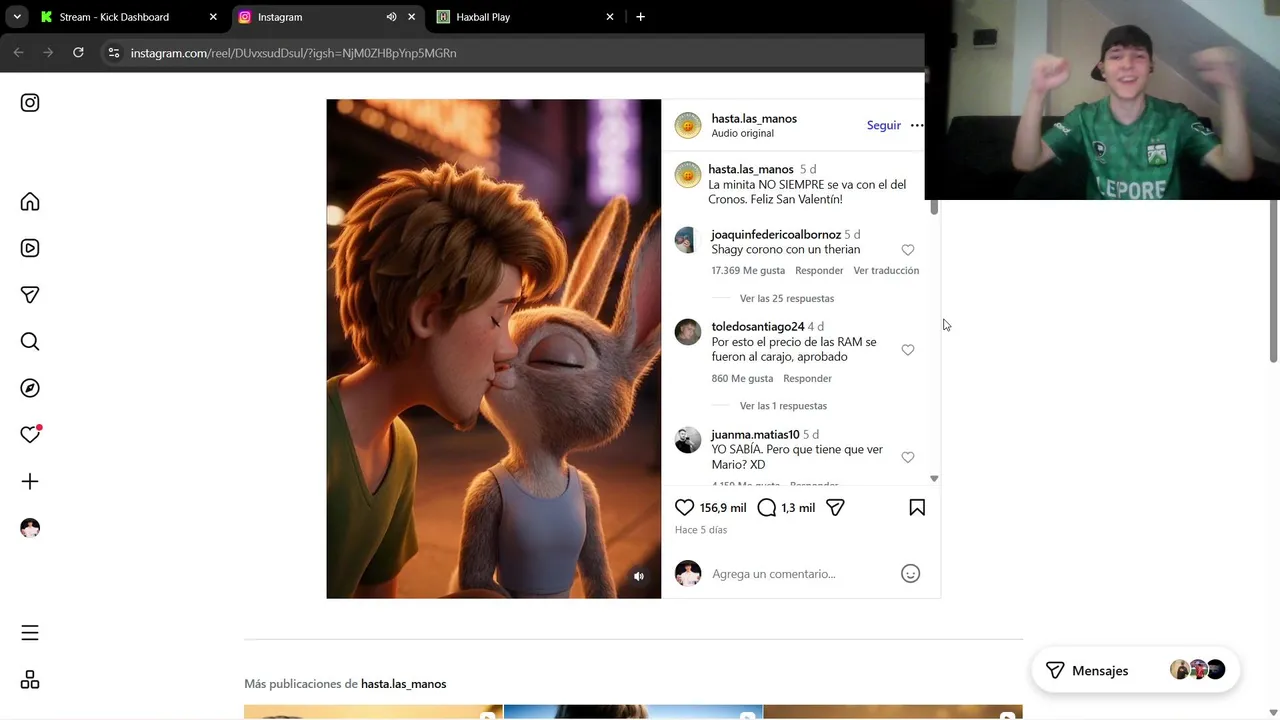This screenshot has height=720, width=1280.
Task: Open Notifications heart icon in sidebar
Action: point(30,434)
